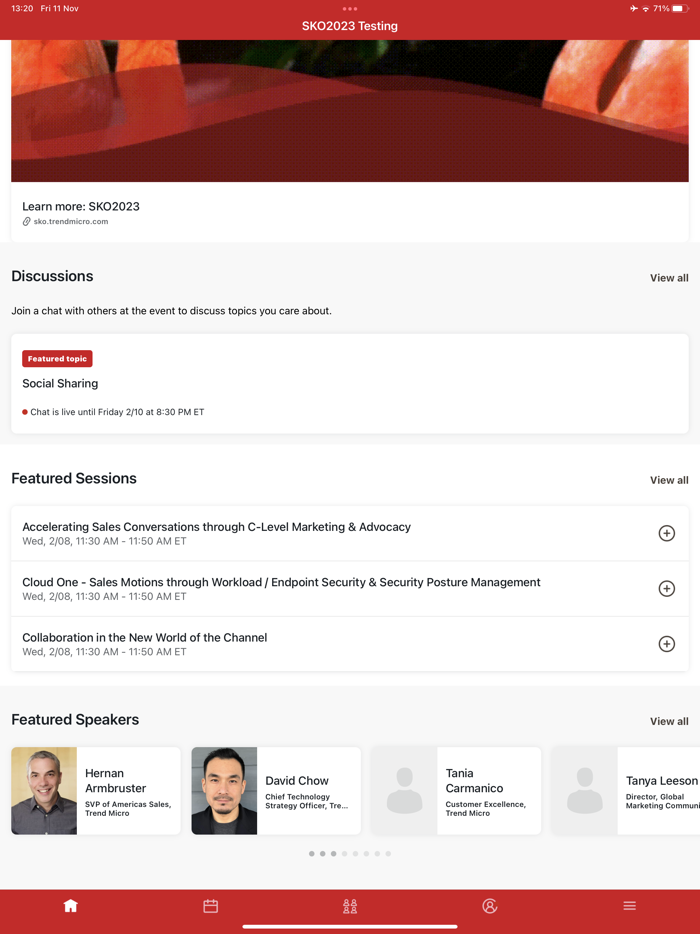Open the hamburger more menu
The width and height of the screenshot is (700, 934).
pyautogui.click(x=630, y=906)
